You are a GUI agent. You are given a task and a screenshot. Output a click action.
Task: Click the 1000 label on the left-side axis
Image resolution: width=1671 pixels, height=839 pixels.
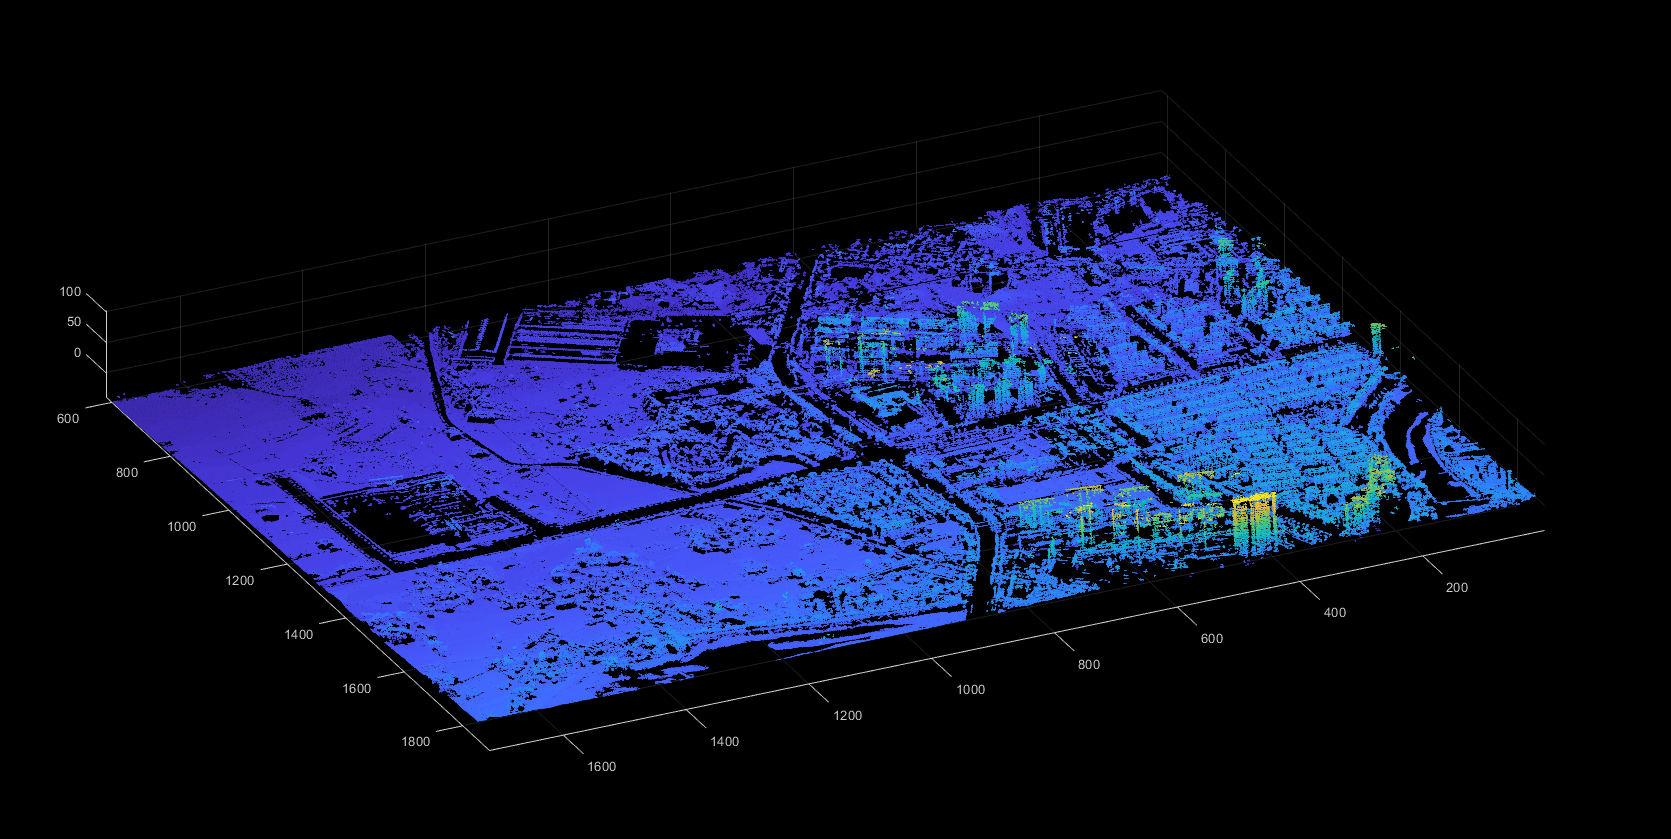(x=181, y=527)
